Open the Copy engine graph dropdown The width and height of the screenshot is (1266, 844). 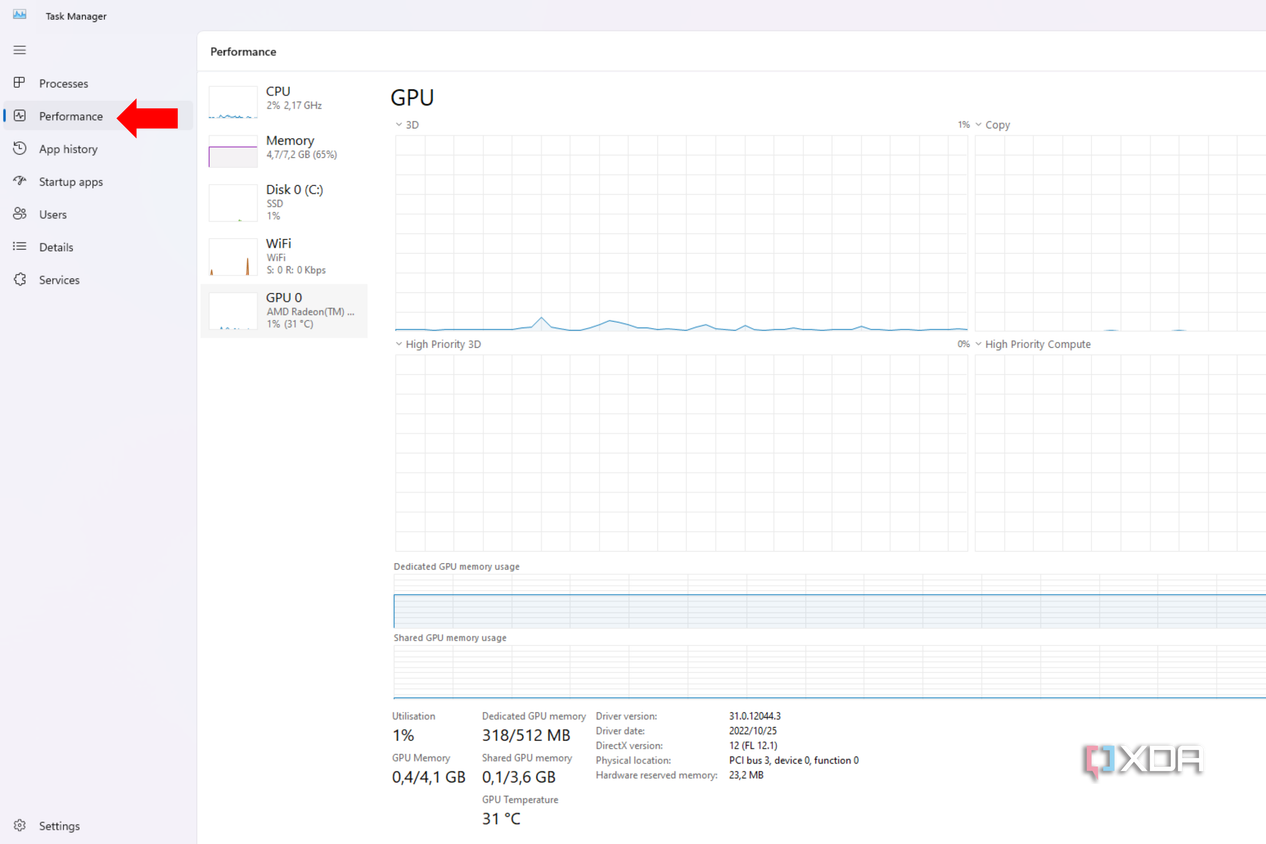979,125
